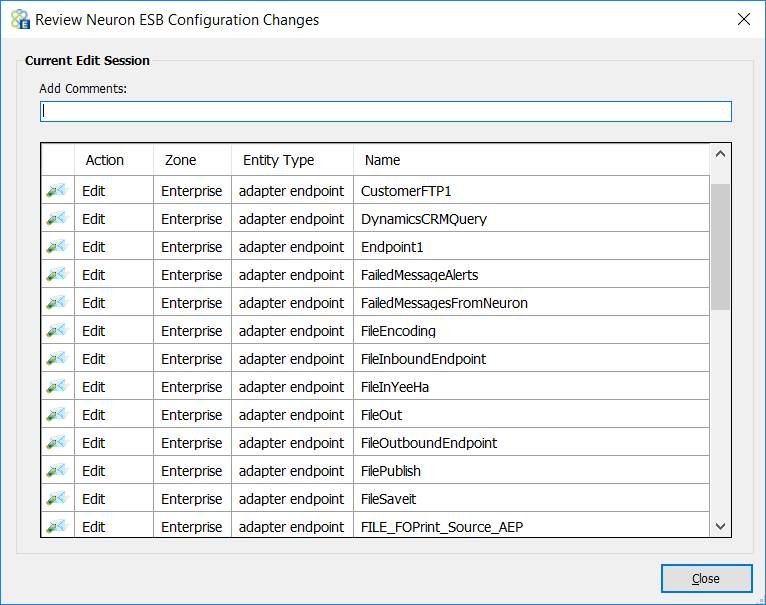766x605 pixels.
Task: Click the adapter icon beside CustomerFTP1
Action: pyautogui.click(x=57, y=191)
